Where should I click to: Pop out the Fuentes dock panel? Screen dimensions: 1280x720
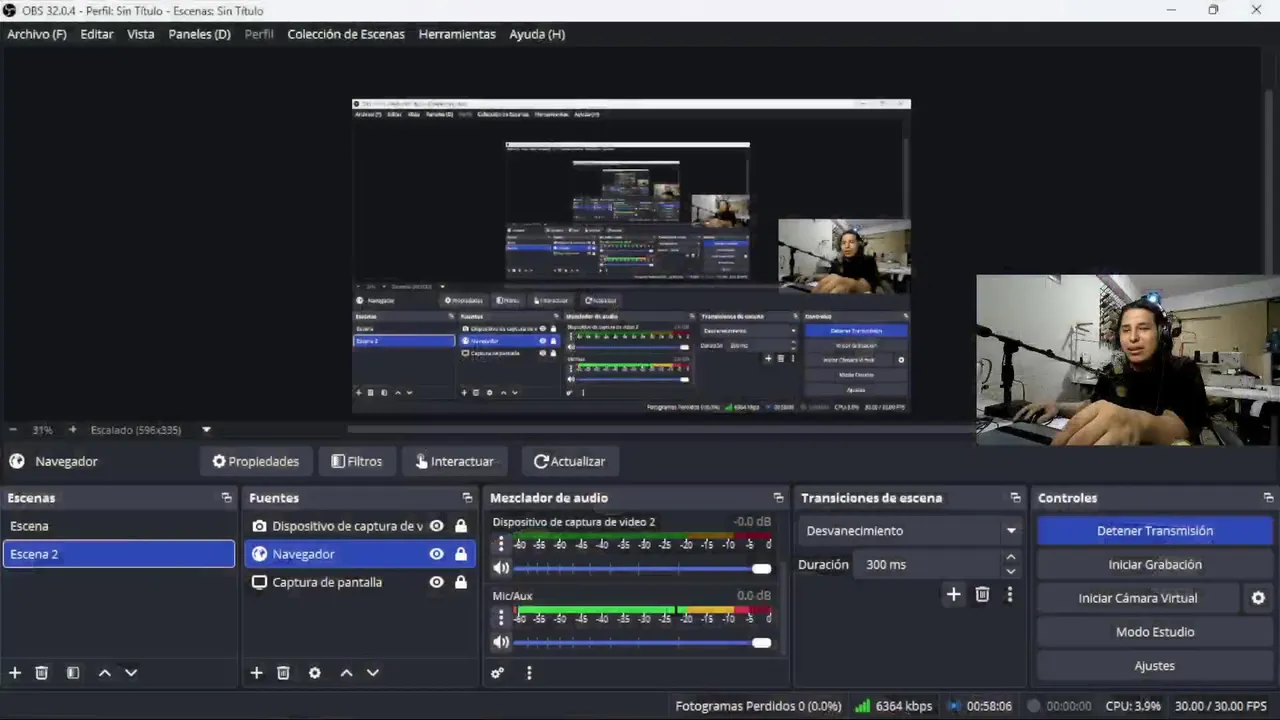467,498
